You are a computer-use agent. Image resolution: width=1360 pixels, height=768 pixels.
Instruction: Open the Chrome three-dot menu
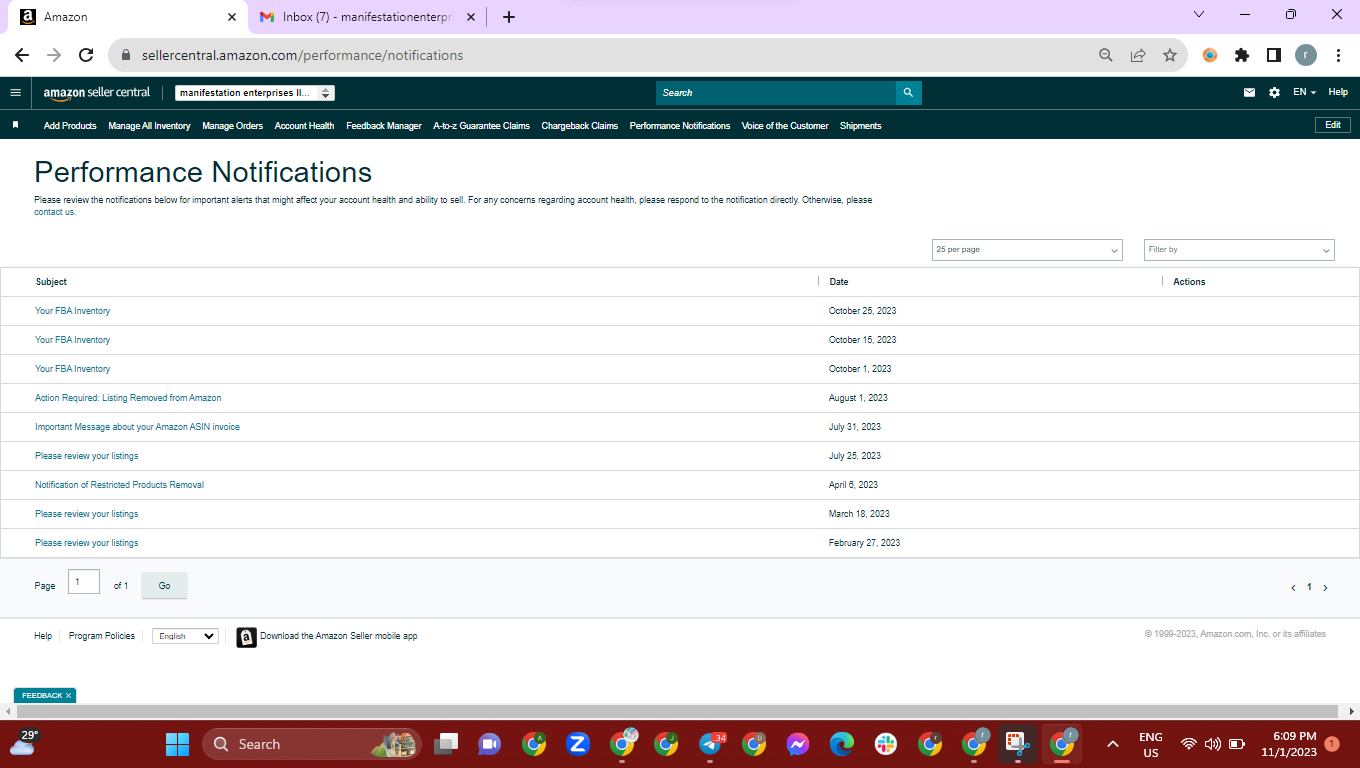pyautogui.click(x=1338, y=56)
